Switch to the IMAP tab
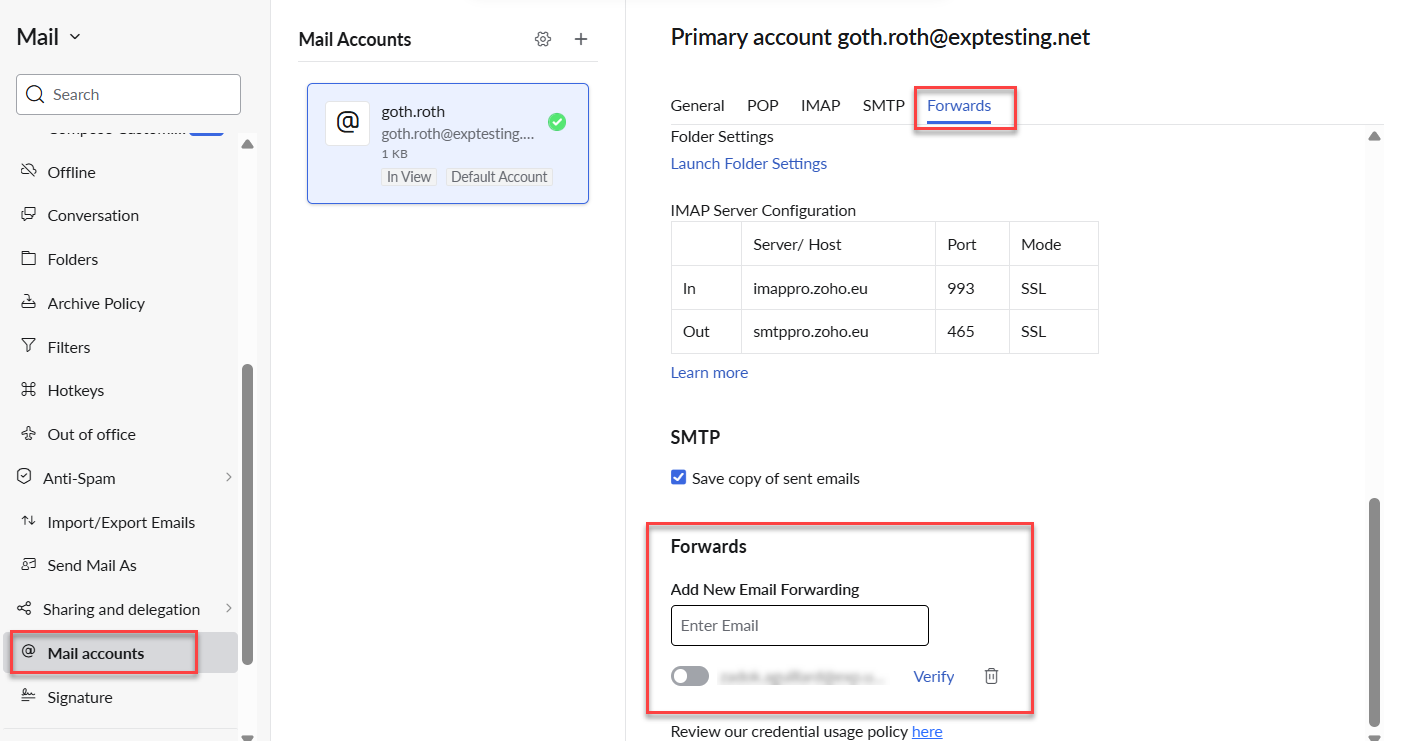The height and width of the screenshot is (741, 1405). tap(820, 105)
